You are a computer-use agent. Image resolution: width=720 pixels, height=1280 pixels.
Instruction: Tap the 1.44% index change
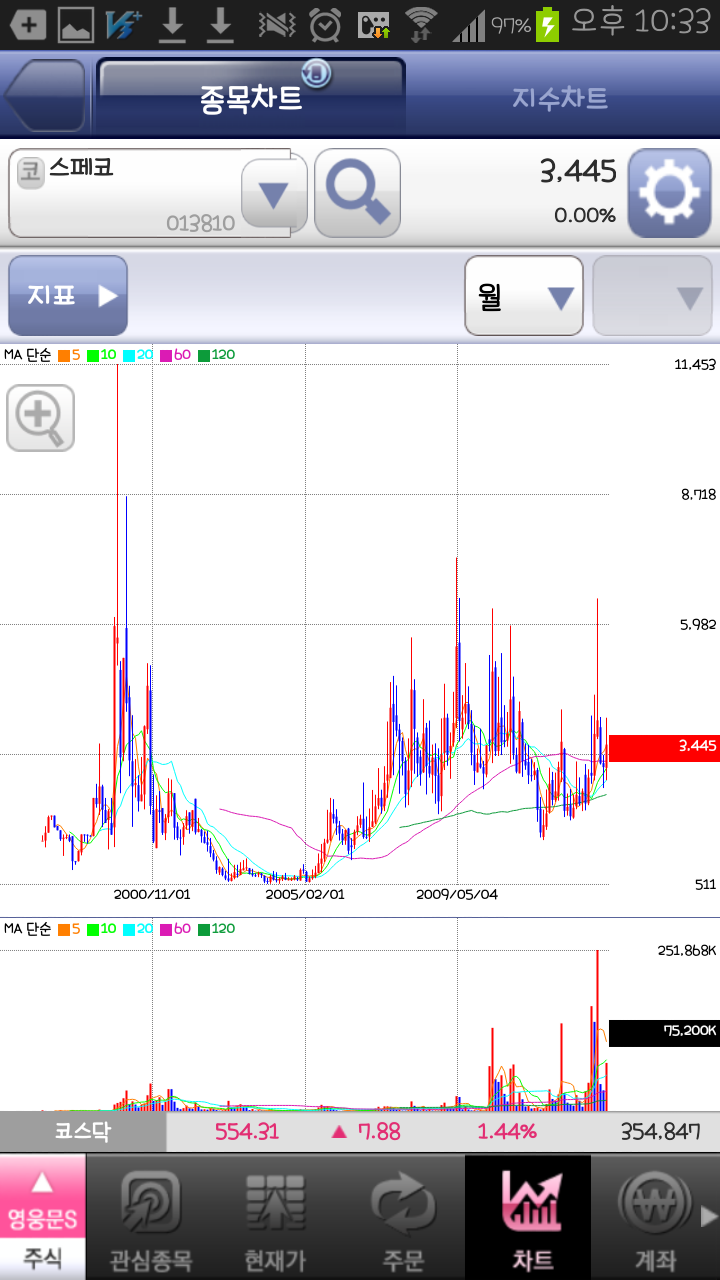[507, 1132]
